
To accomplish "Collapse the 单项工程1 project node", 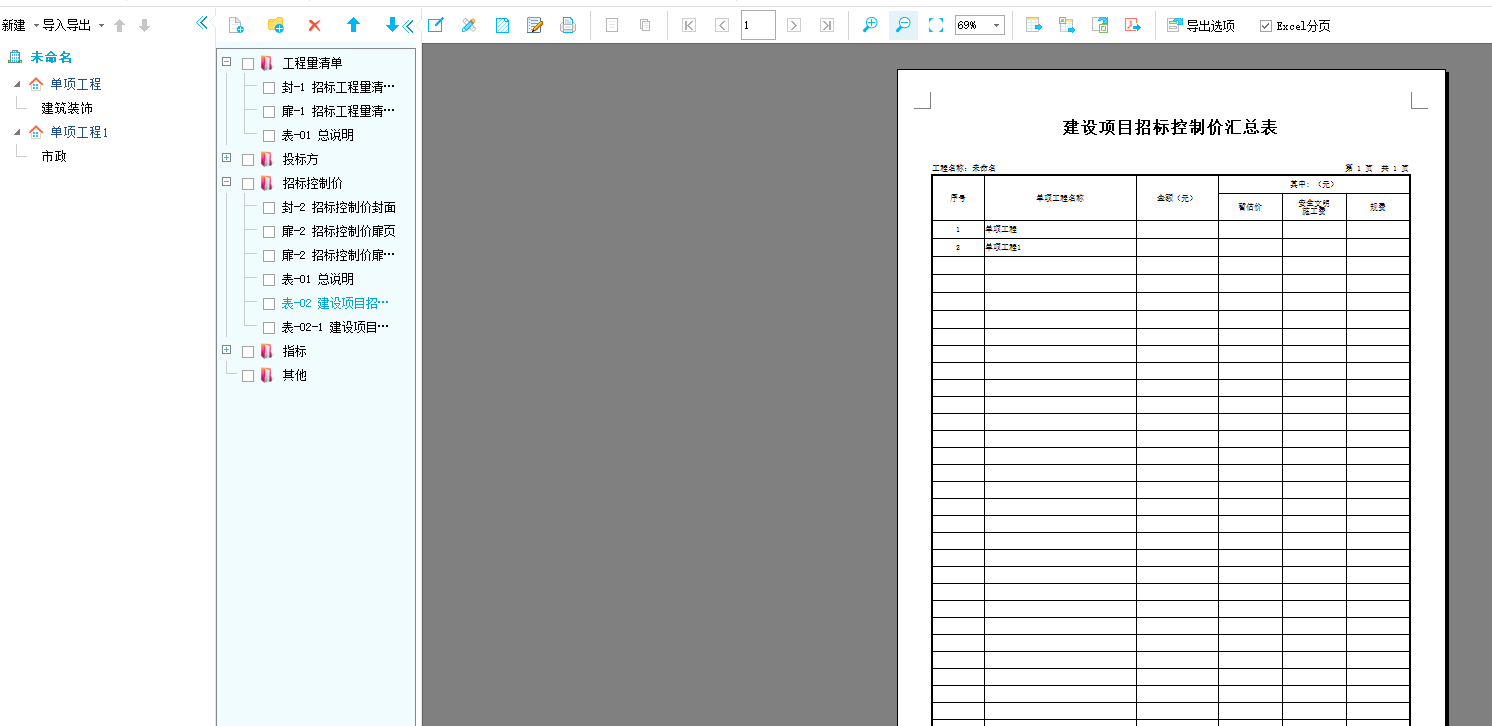I will tap(17, 132).
